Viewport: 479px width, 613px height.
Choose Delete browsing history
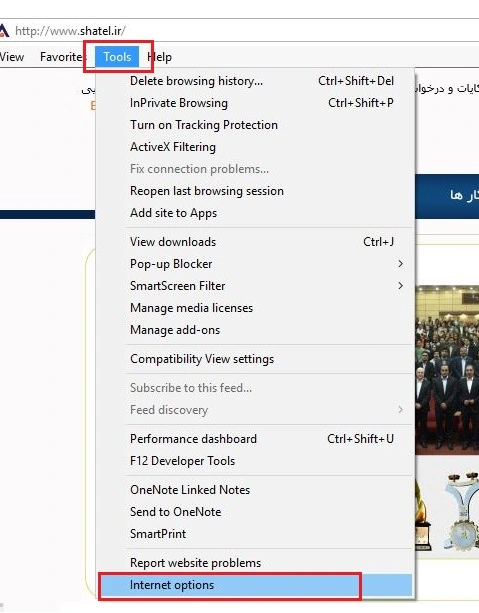click(255, 81)
